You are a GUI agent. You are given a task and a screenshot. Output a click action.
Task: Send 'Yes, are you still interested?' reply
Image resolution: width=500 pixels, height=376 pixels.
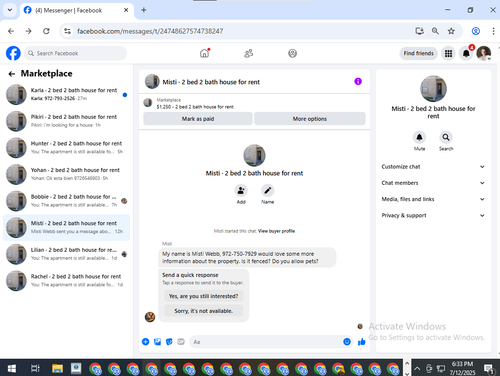pyautogui.click(x=203, y=296)
